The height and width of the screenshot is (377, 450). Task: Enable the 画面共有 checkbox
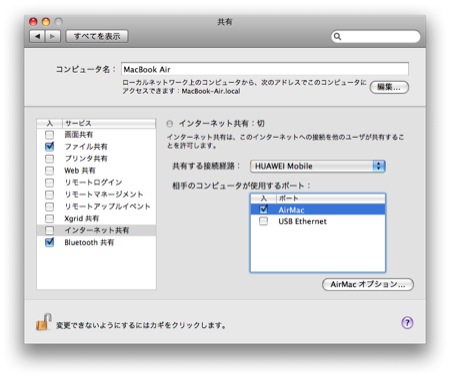(x=49, y=135)
